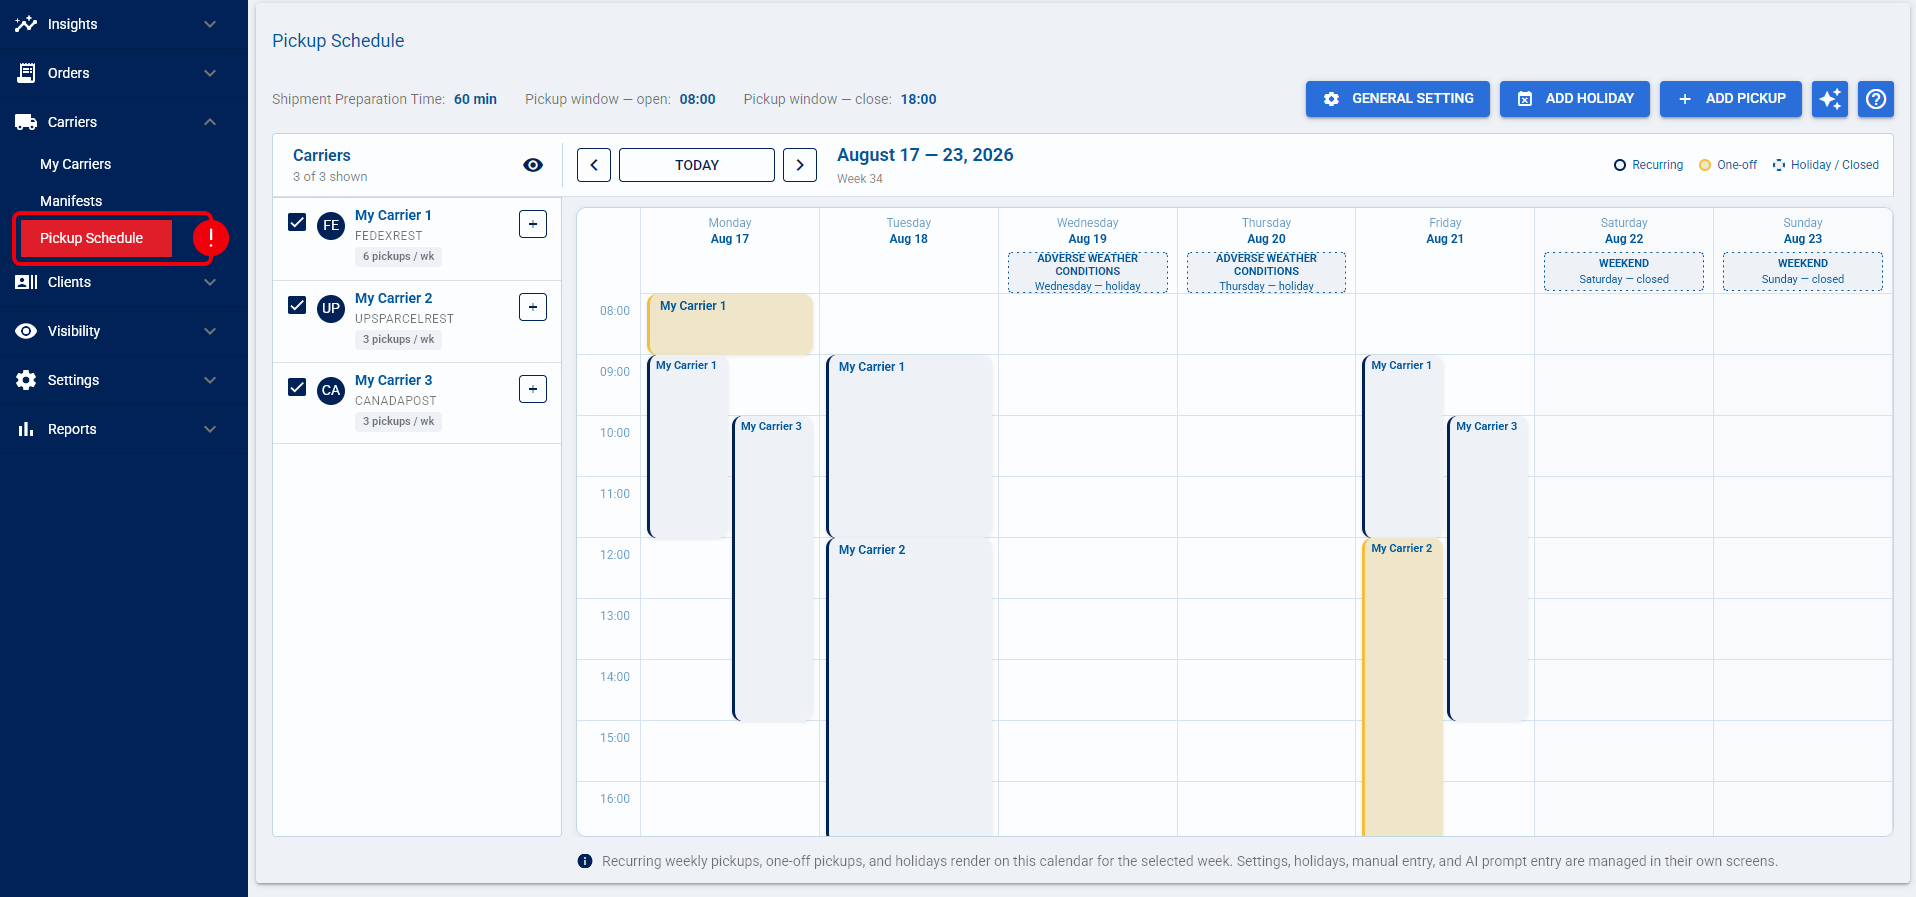Go to previous week with left arrow
This screenshot has width=1916, height=897.
pyautogui.click(x=594, y=165)
